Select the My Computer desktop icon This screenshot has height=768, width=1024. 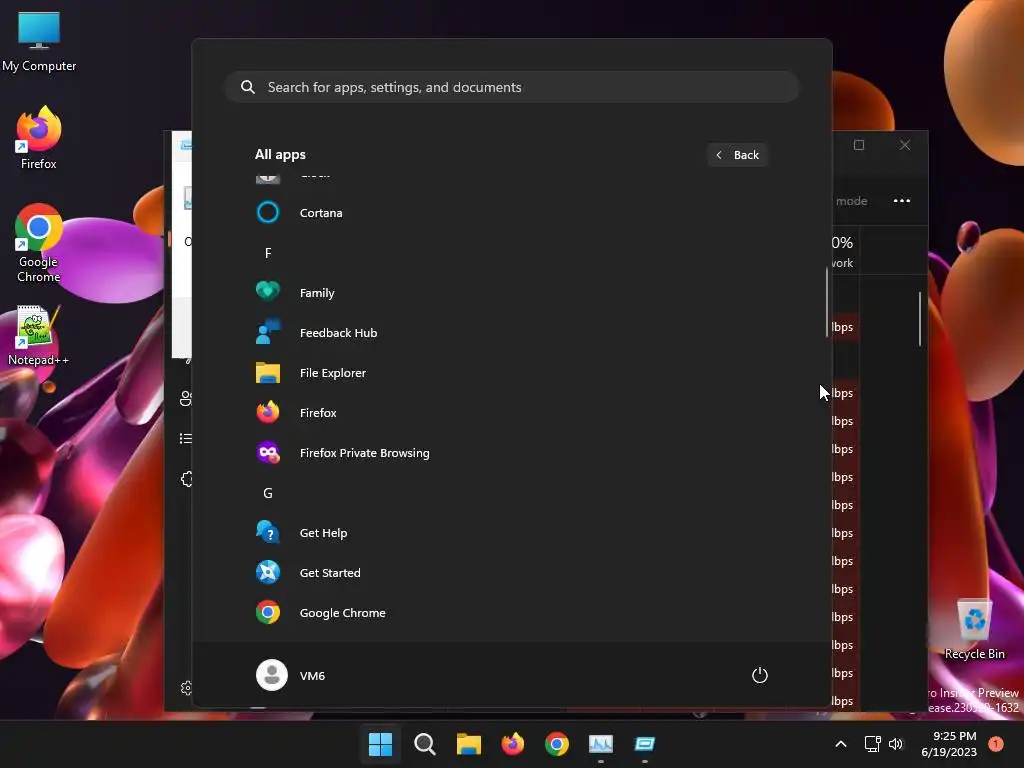tap(39, 42)
